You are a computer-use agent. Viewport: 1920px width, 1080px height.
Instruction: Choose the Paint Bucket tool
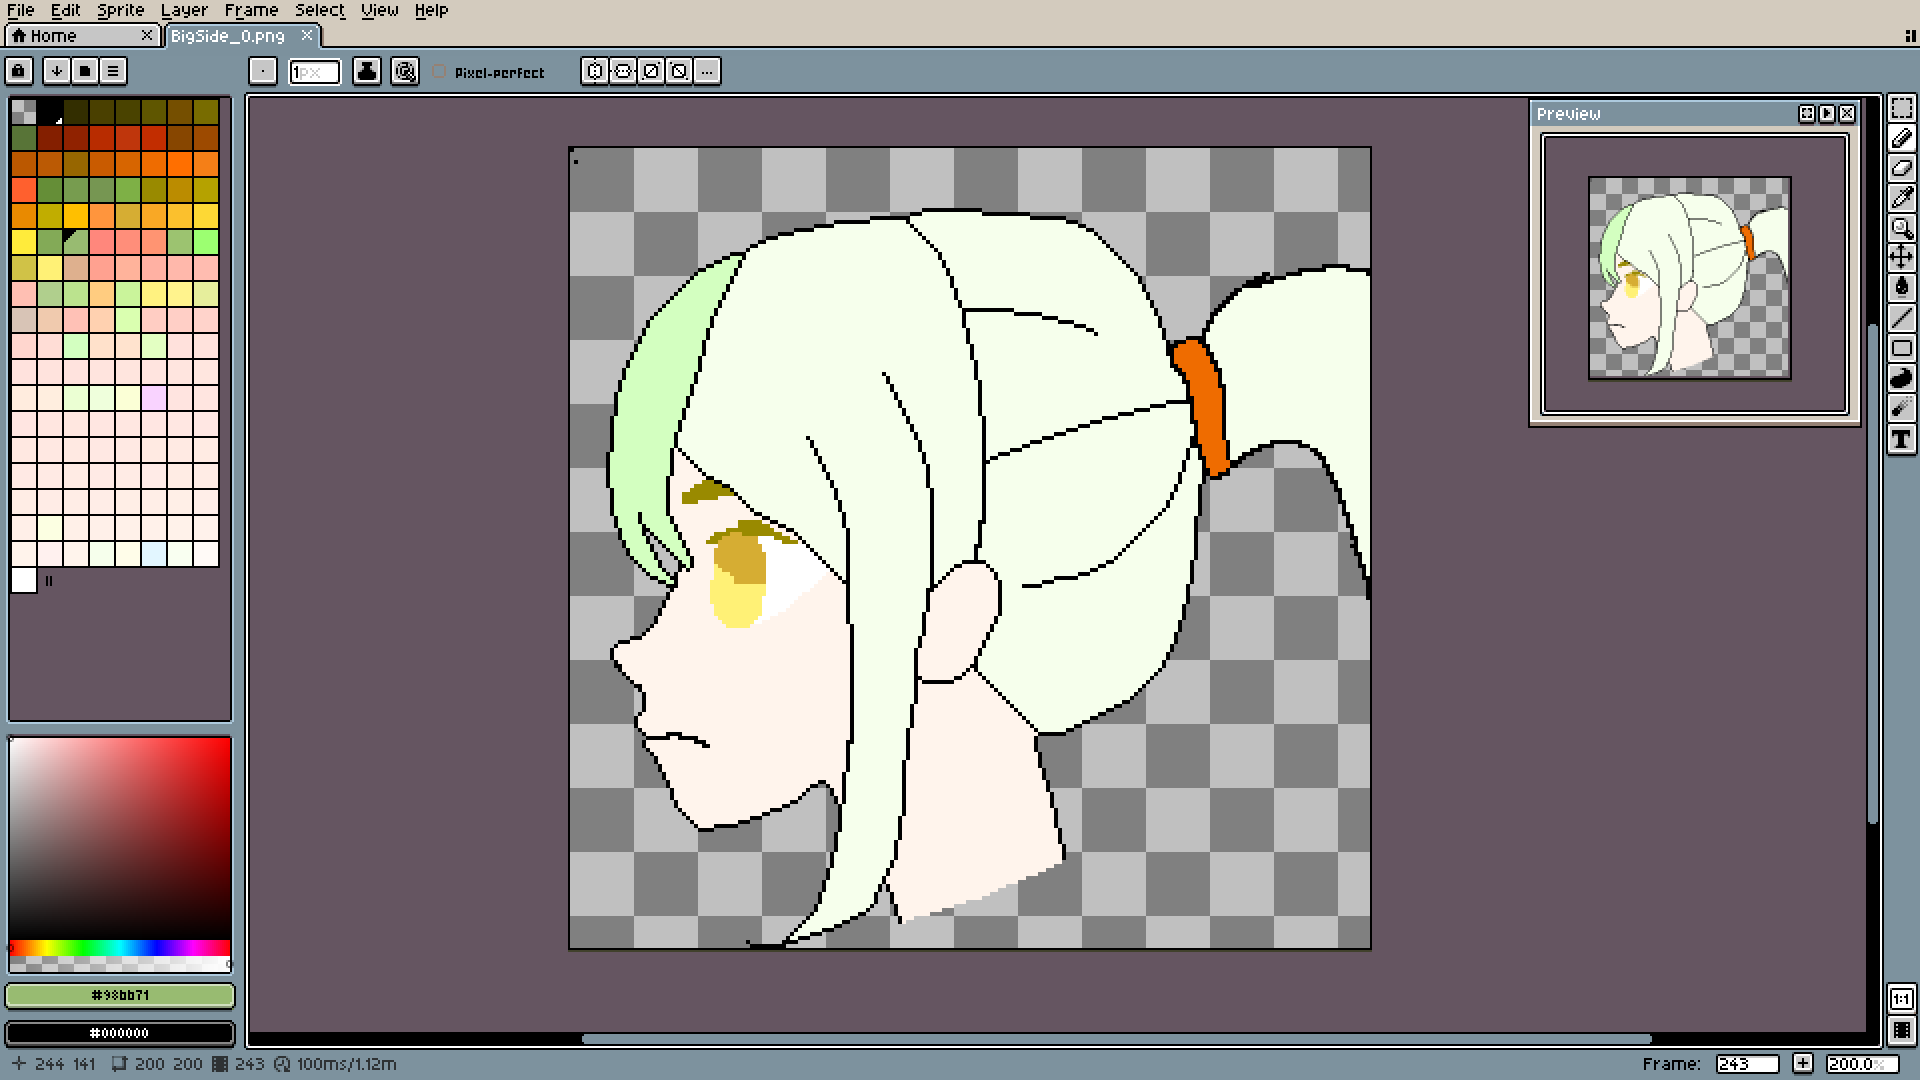(x=1901, y=288)
